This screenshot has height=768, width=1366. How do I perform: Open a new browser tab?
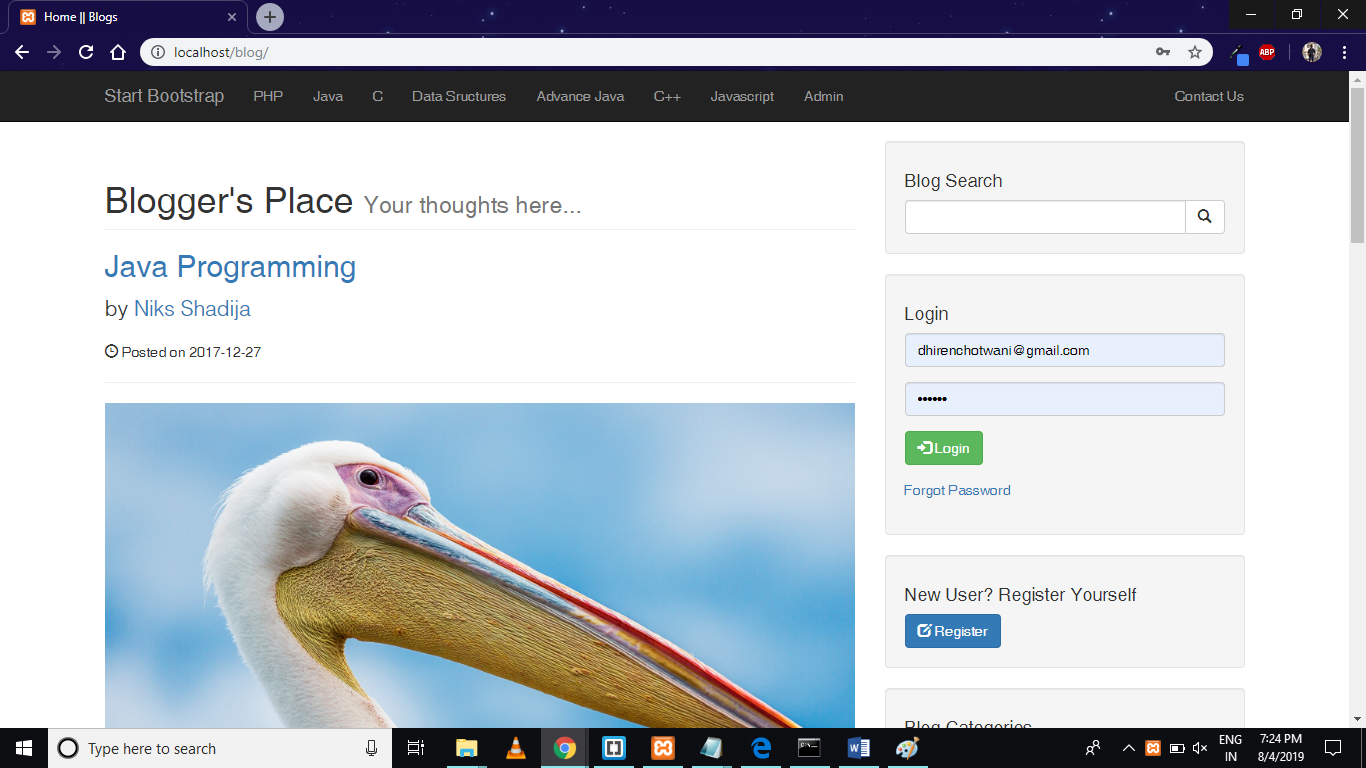point(270,17)
